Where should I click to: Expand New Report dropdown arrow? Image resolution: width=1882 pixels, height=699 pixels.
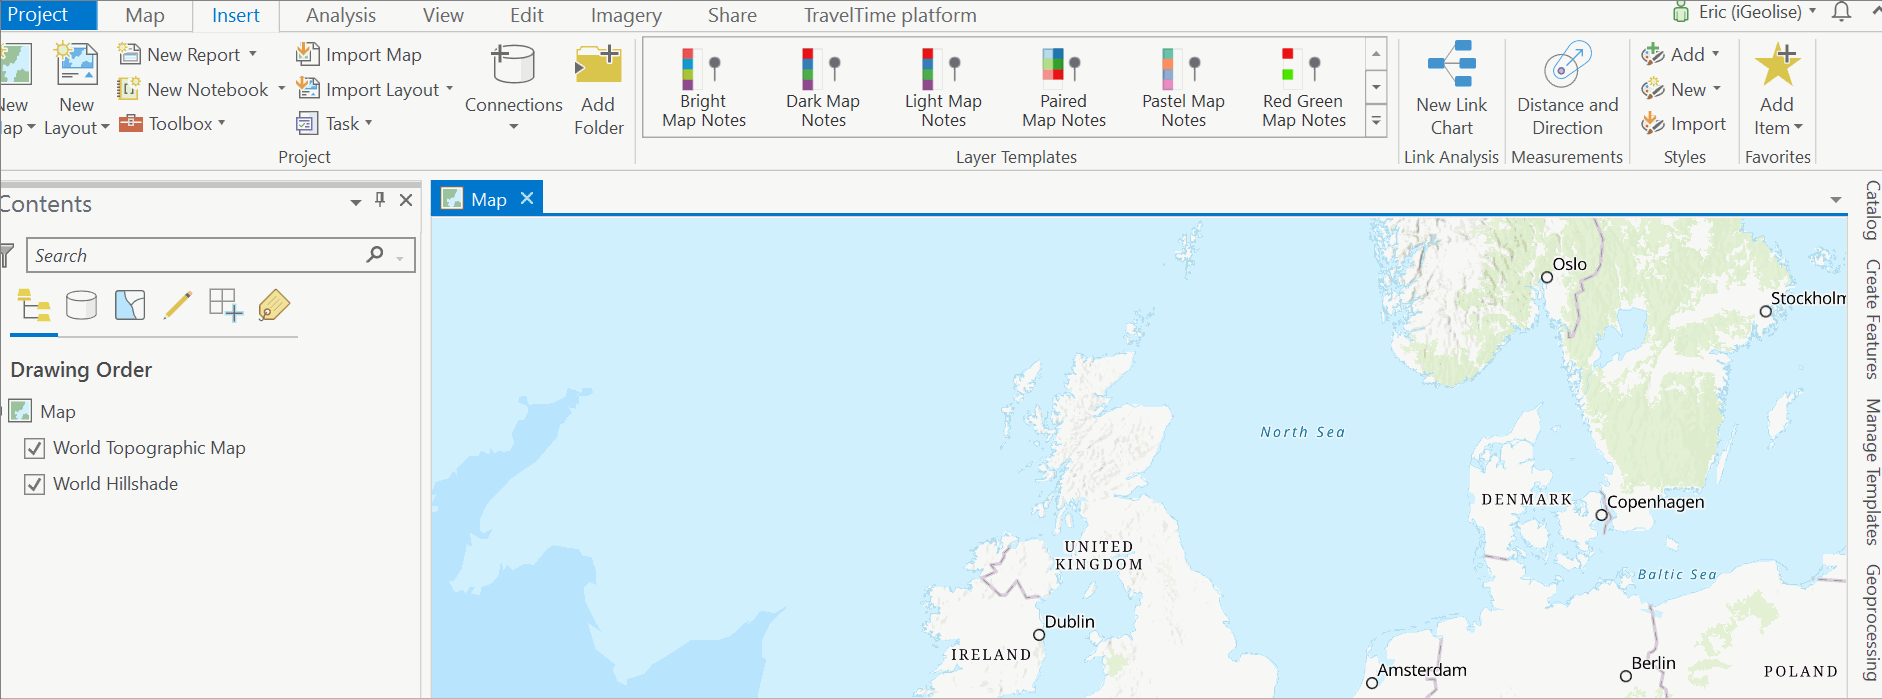253,54
